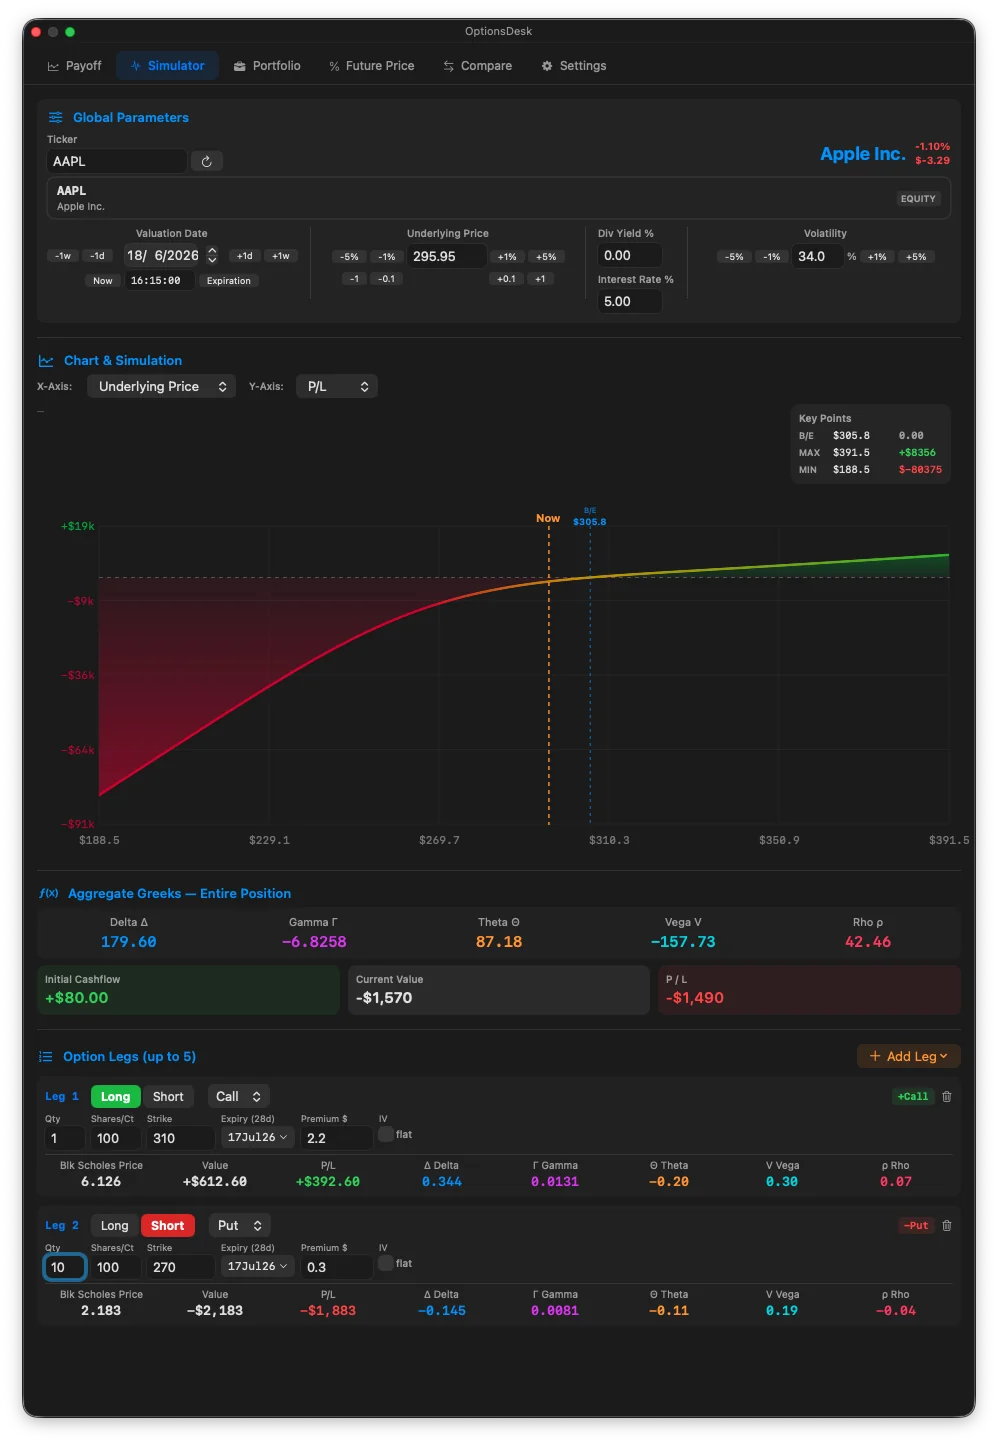Click the Expiration button
This screenshot has width=998, height=1444.
pyautogui.click(x=228, y=281)
